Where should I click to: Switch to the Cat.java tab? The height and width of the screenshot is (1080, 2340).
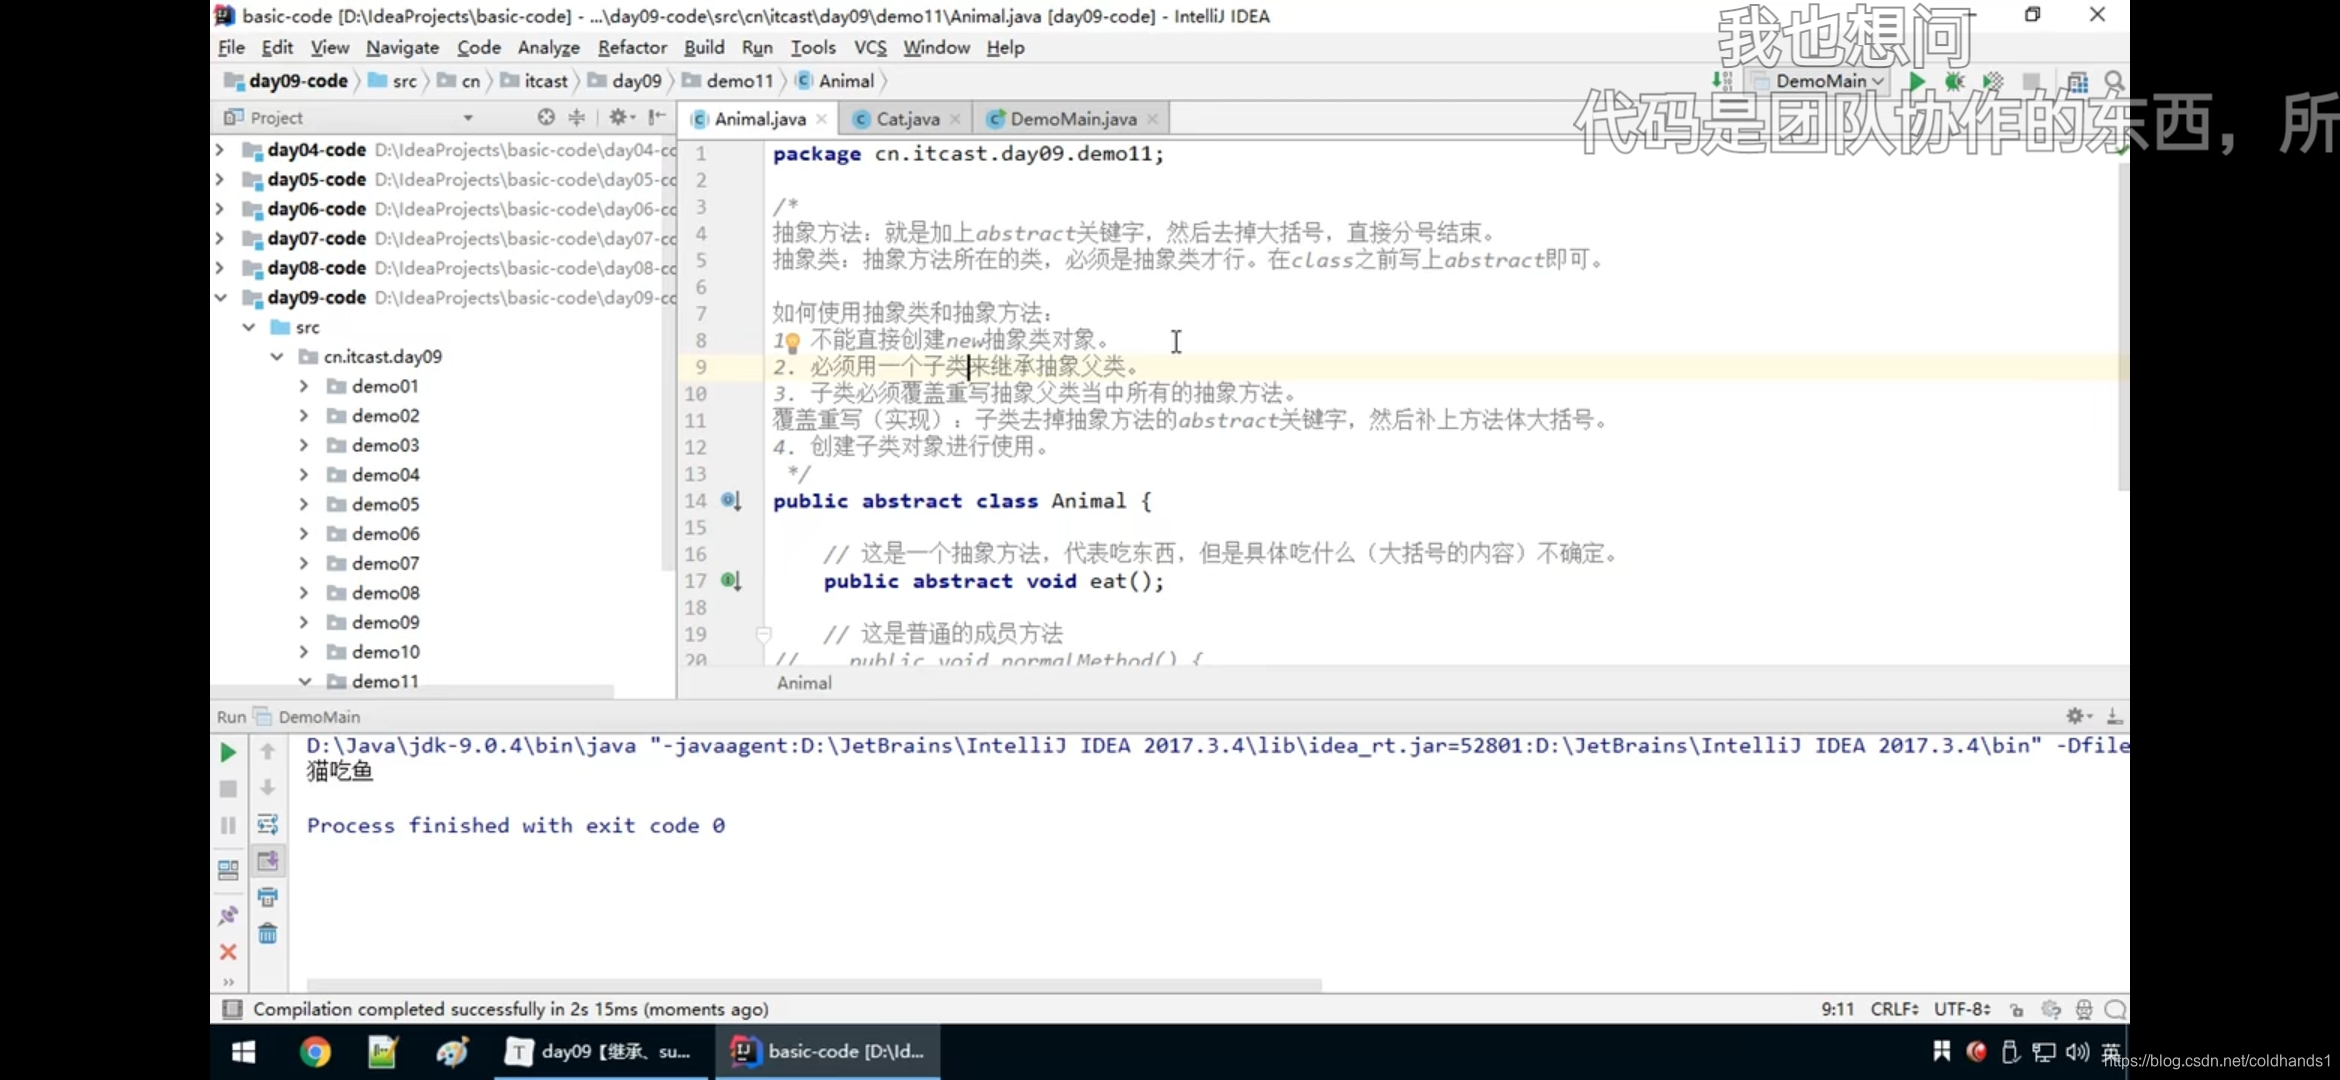point(907,119)
